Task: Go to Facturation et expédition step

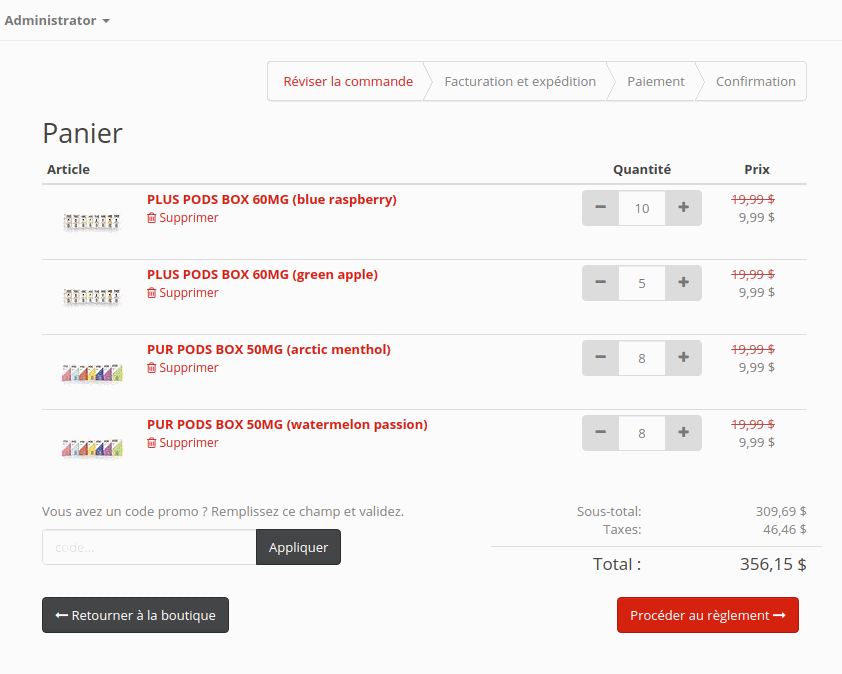Action: [x=520, y=82]
